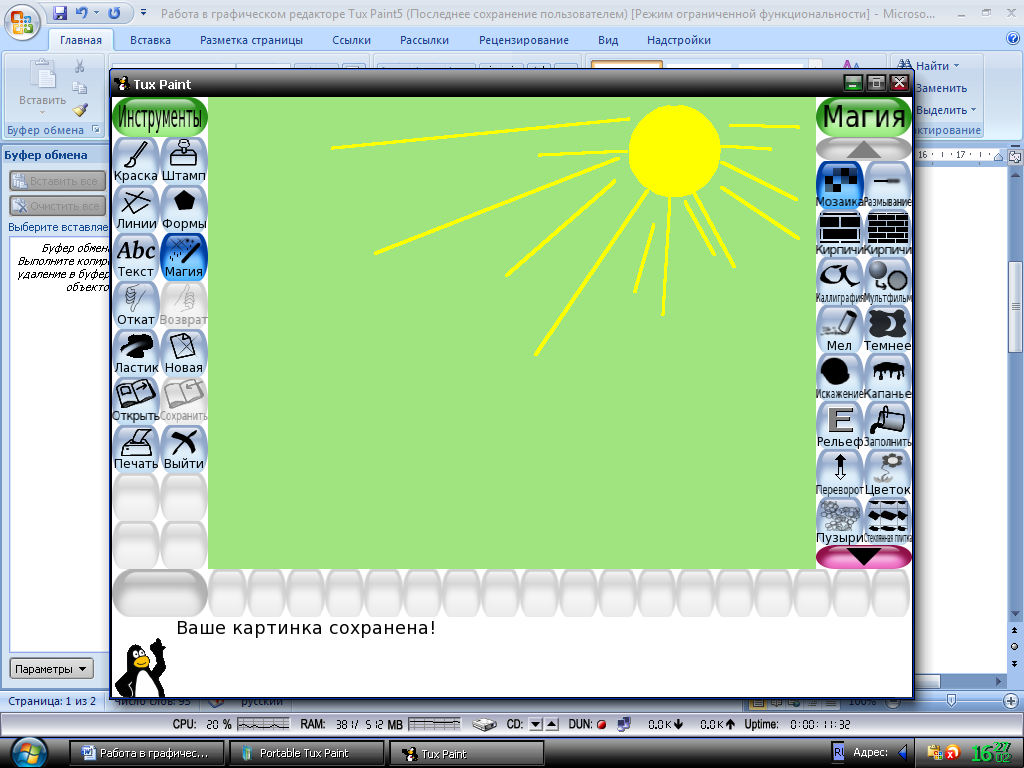
Task: Click the Format Painter brush icon in Word
Action: click(x=80, y=110)
